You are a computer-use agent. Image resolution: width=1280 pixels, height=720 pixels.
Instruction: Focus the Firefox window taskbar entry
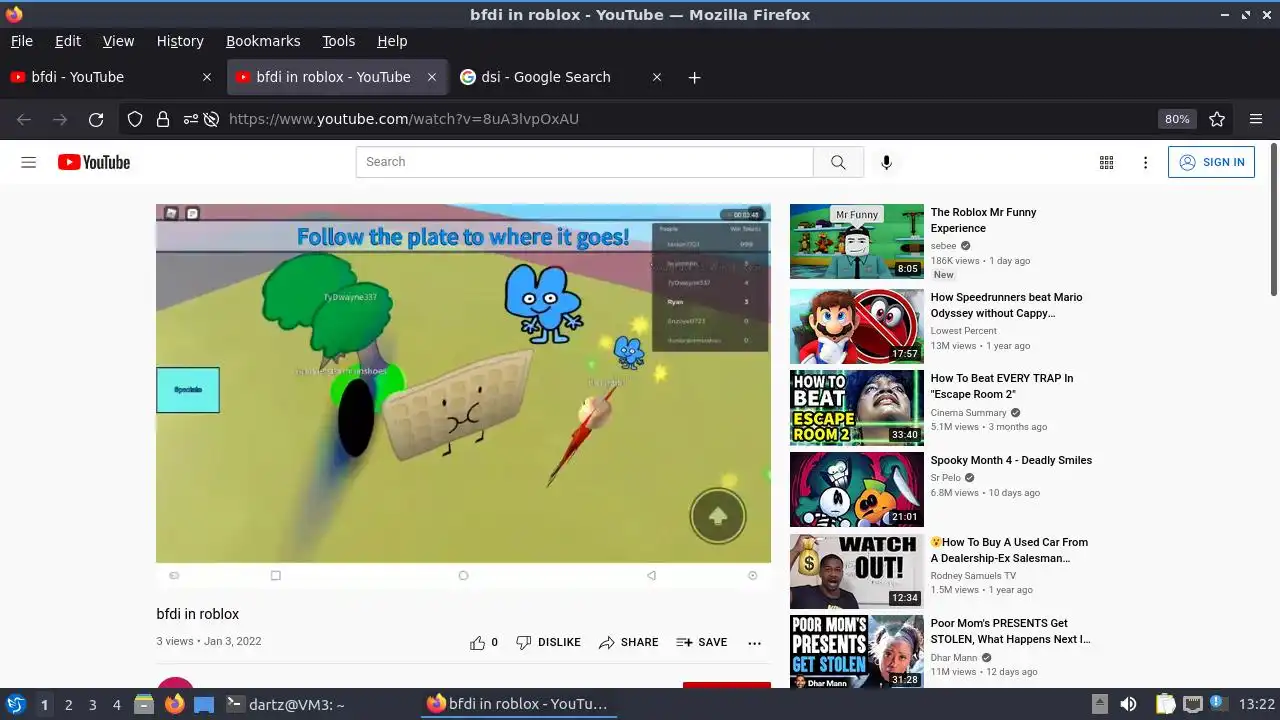click(517, 704)
